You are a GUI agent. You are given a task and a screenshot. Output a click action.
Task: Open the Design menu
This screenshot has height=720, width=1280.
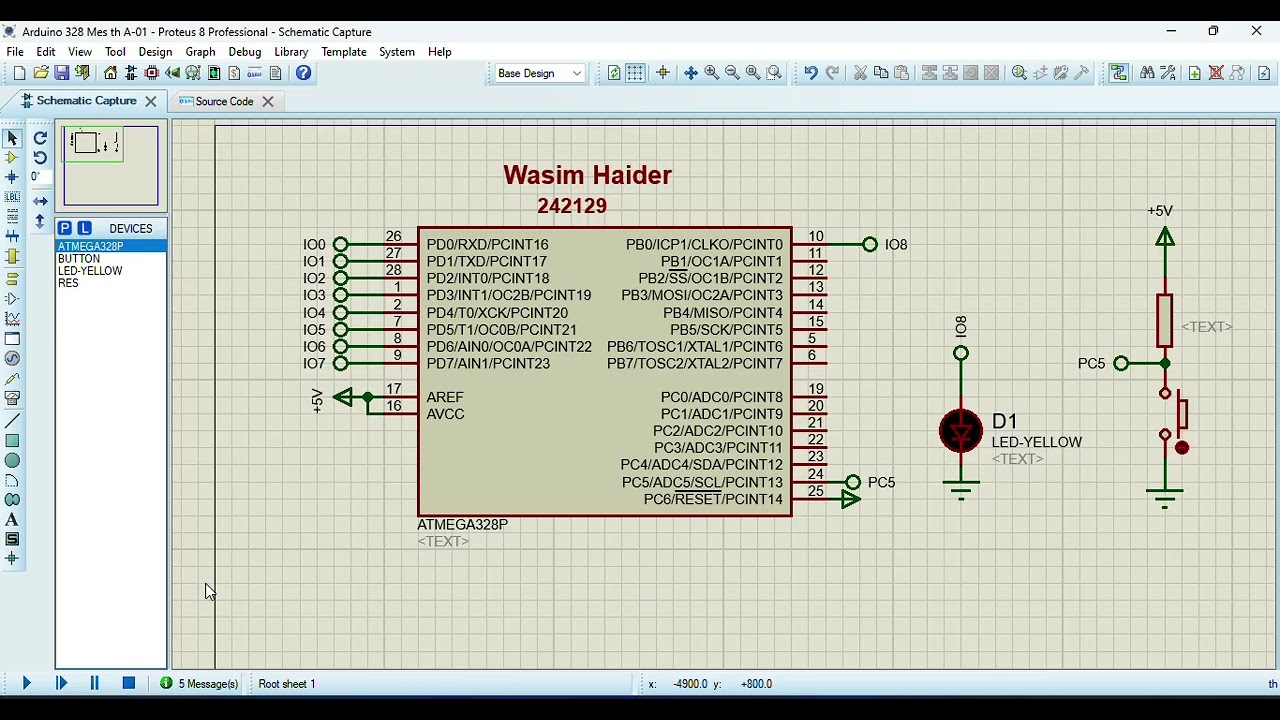[x=155, y=52]
